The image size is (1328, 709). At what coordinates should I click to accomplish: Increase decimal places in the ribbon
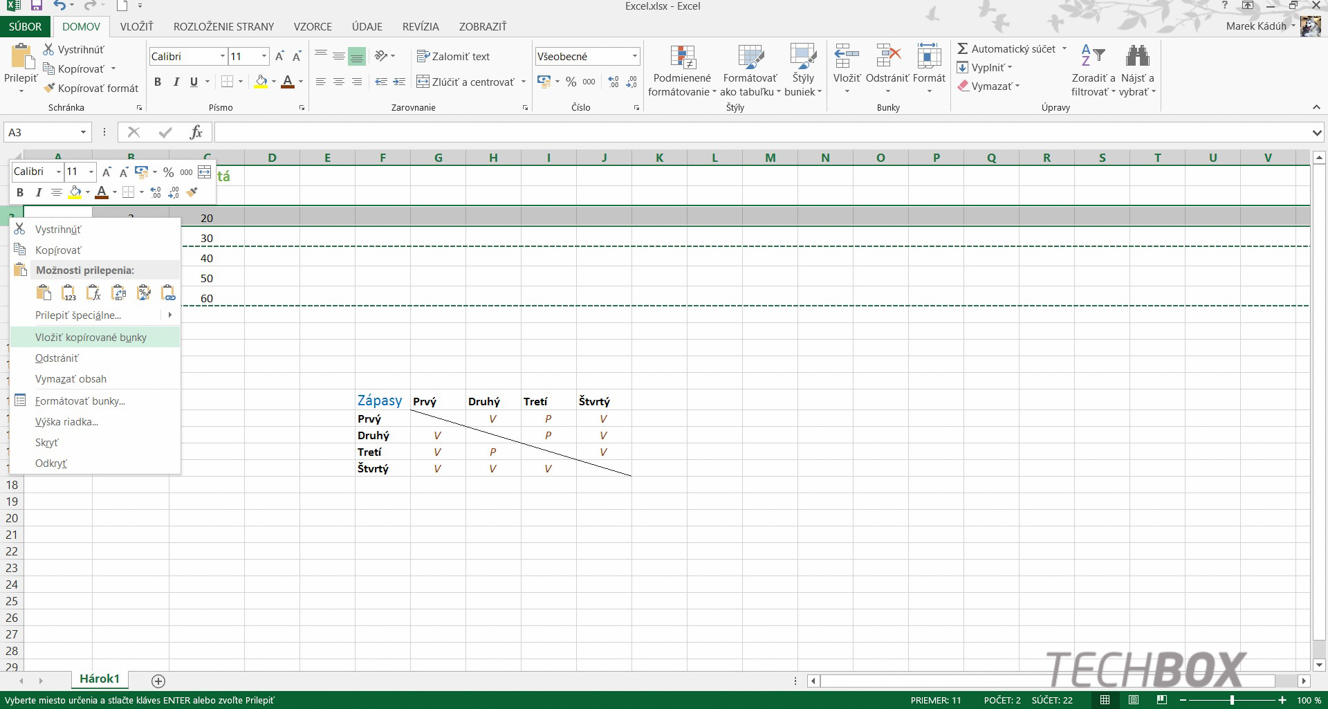[x=613, y=82]
